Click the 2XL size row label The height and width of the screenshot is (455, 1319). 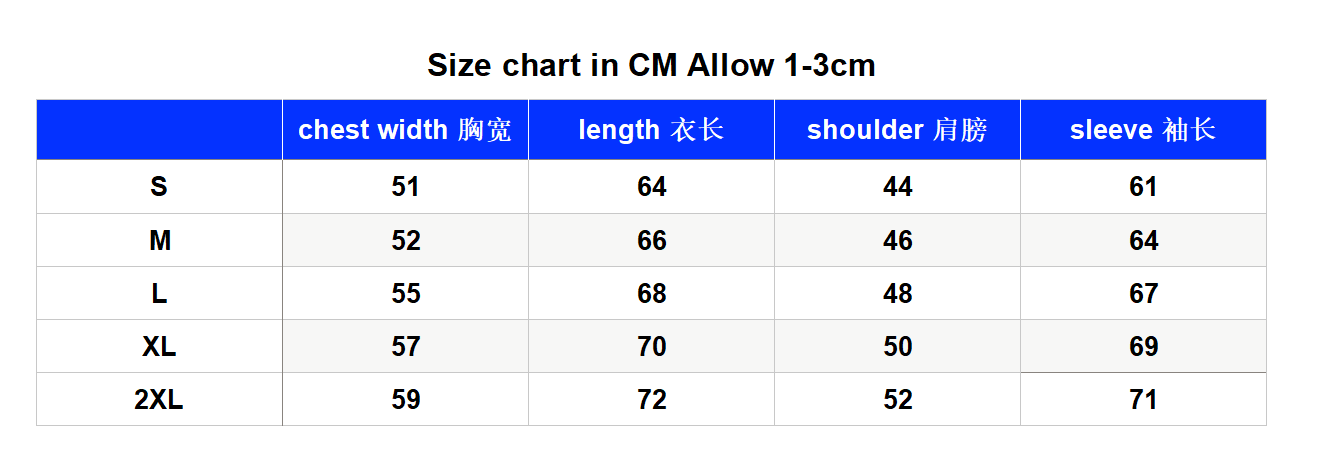159,399
